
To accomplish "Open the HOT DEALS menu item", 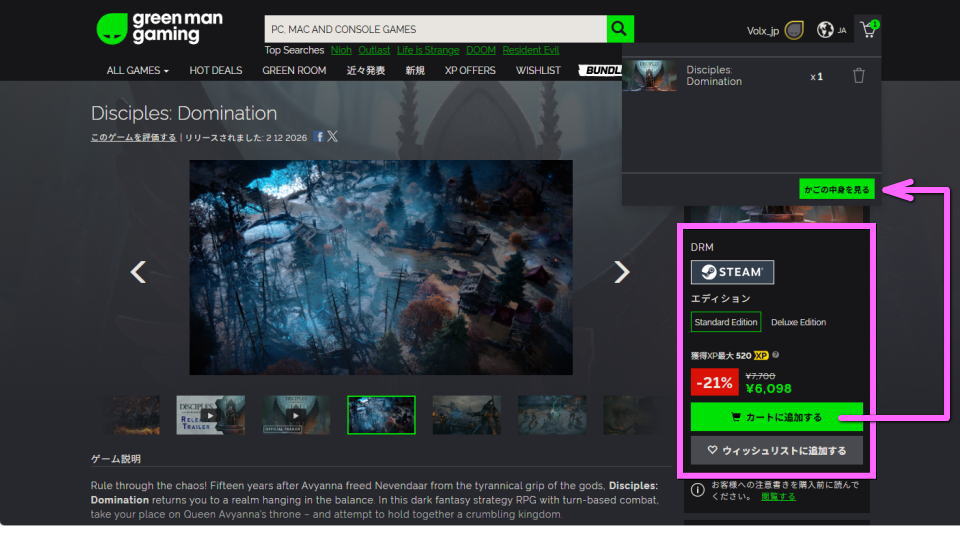I will click(215, 71).
